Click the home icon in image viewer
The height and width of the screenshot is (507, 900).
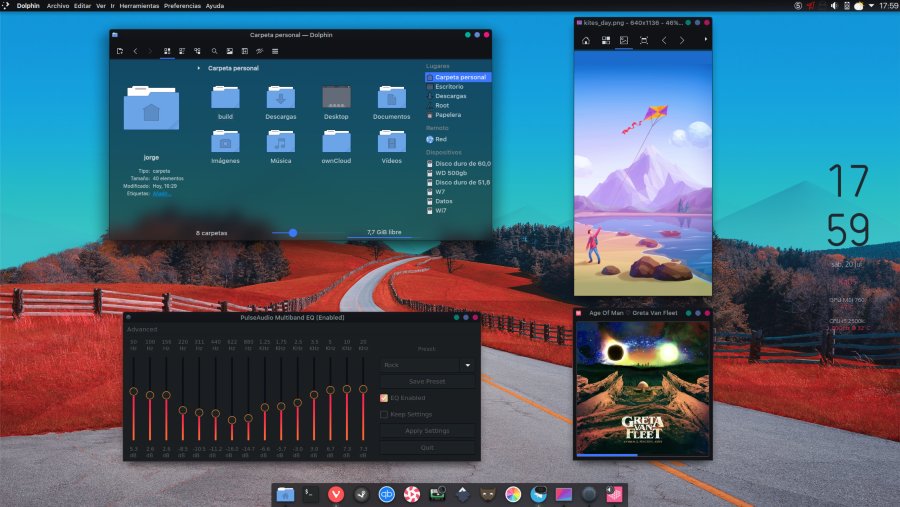pyautogui.click(x=585, y=41)
